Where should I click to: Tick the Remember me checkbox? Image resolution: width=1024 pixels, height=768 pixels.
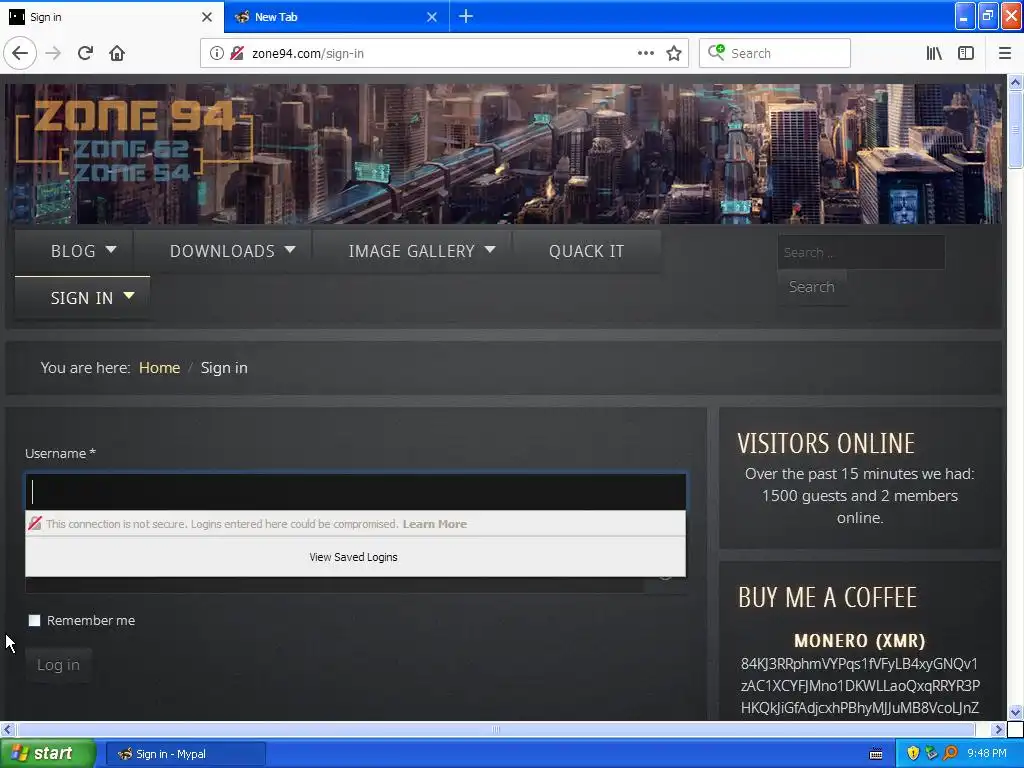tap(35, 620)
